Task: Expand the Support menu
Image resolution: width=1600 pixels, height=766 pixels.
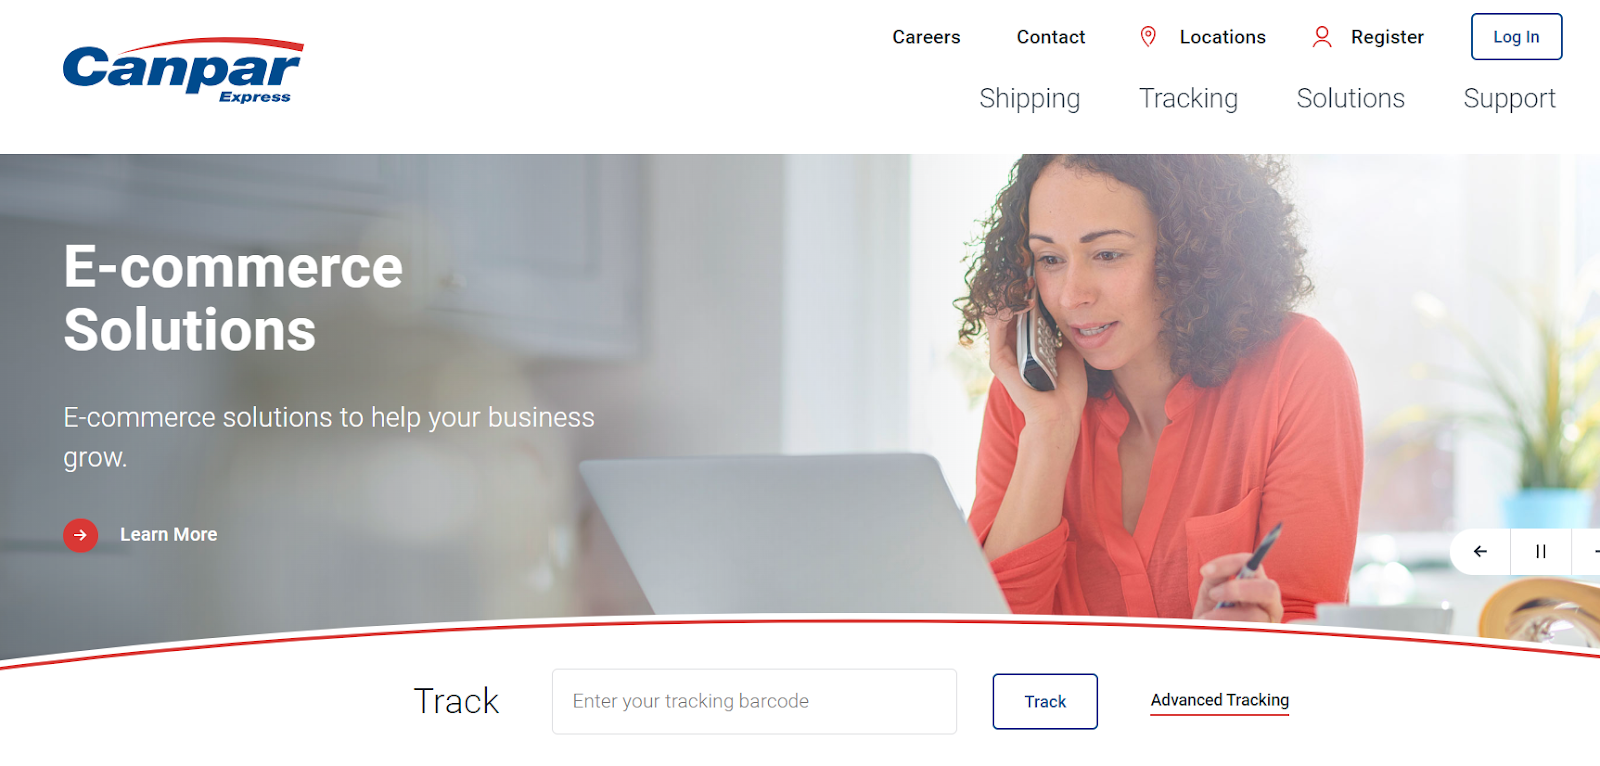Action: tap(1509, 99)
